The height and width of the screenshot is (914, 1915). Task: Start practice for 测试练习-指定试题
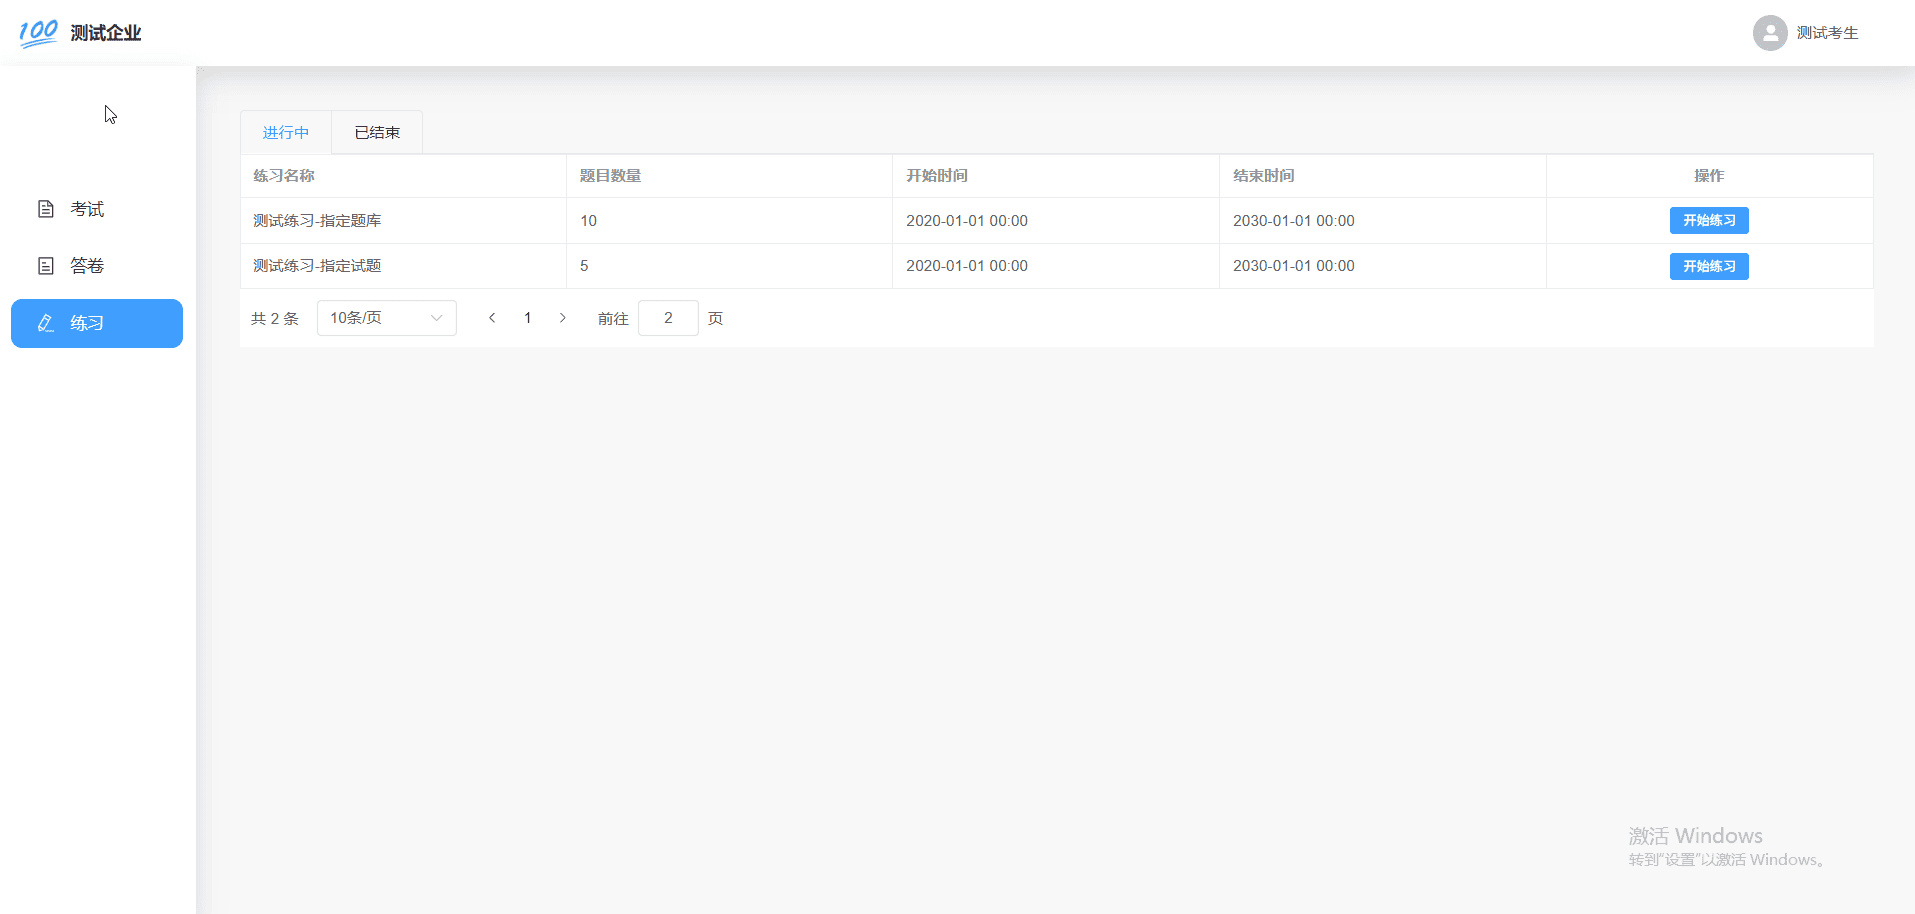point(1708,266)
